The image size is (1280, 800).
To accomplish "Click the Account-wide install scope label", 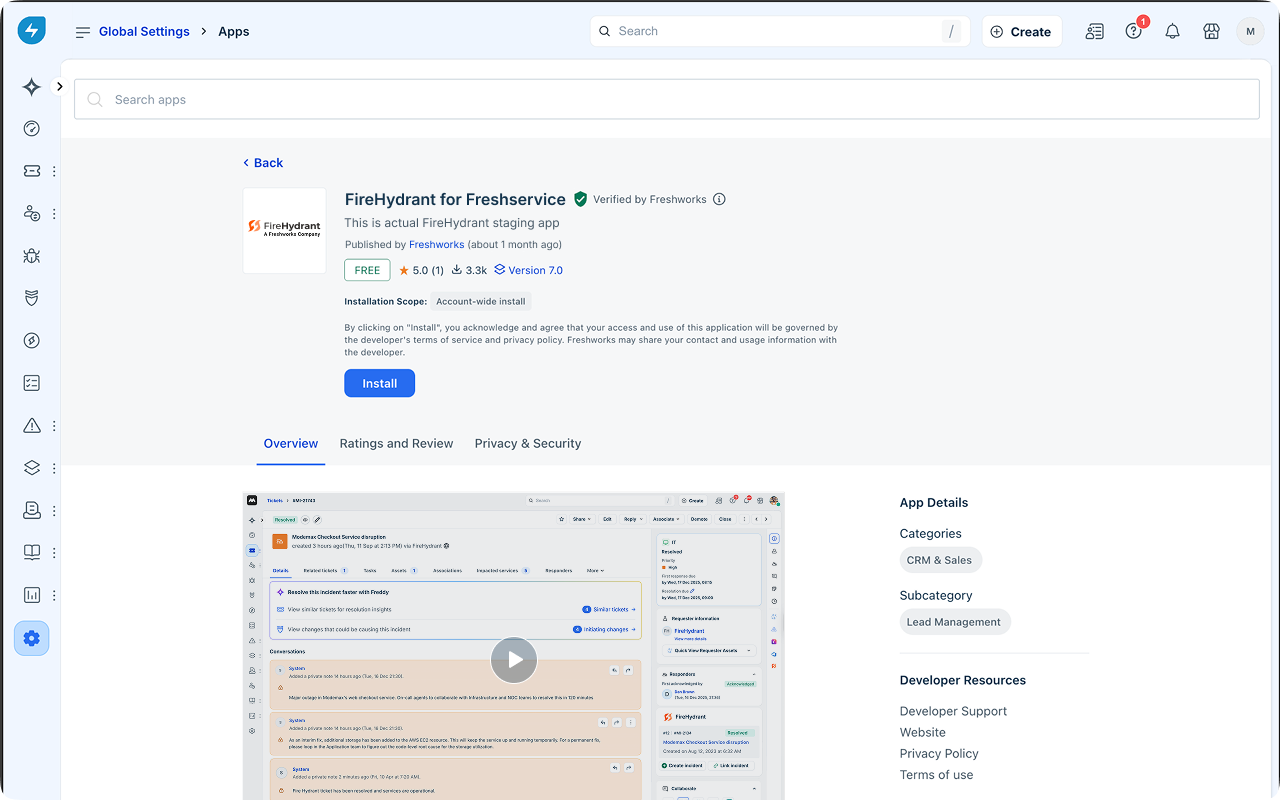I will tap(481, 301).
